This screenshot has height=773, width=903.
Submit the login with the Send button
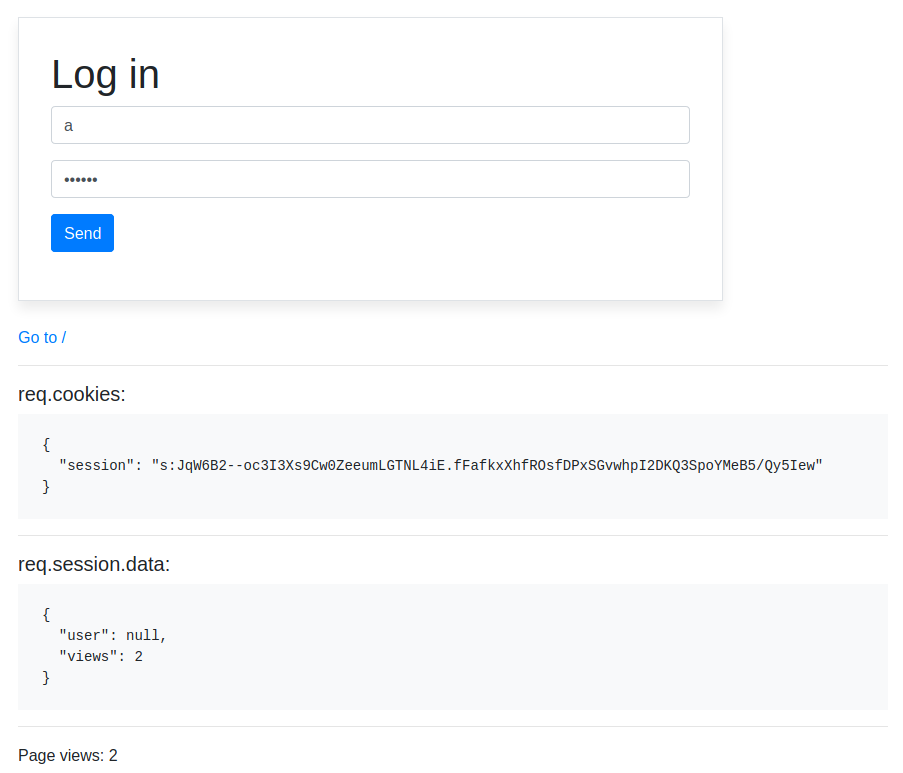(82, 233)
